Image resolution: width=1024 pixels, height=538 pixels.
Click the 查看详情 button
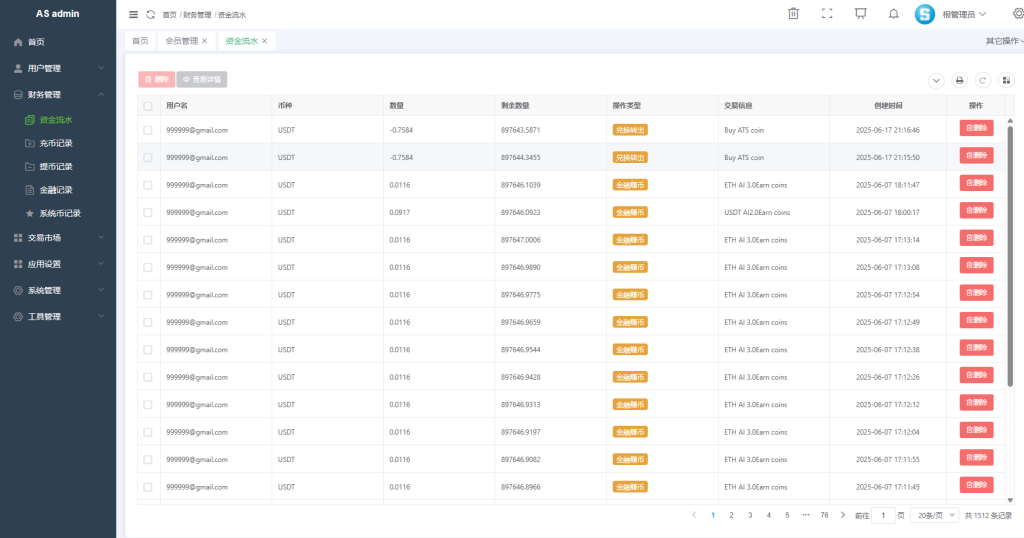click(202, 79)
